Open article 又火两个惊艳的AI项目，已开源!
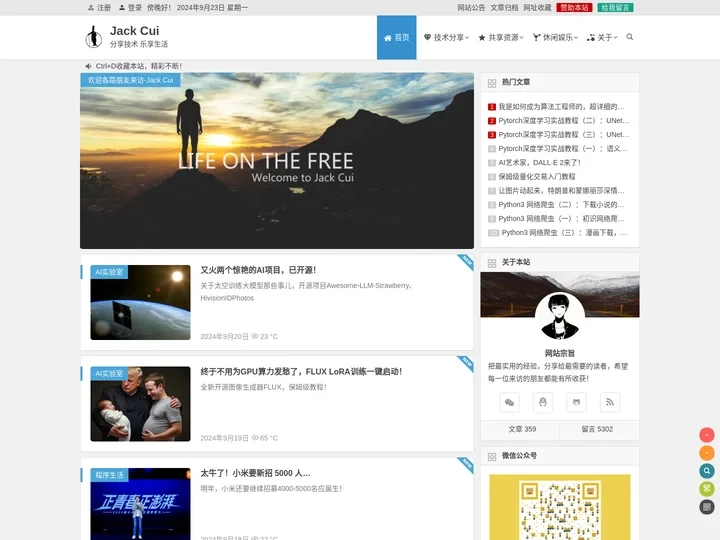720x540 pixels. (x=258, y=270)
